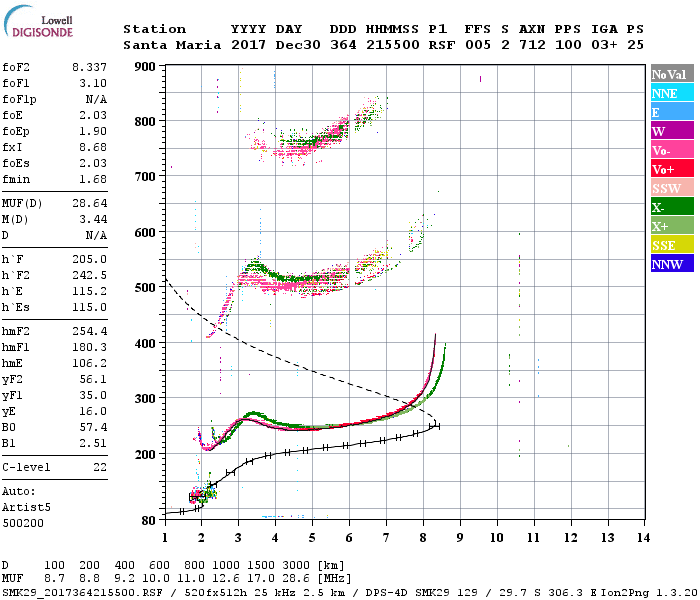This screenshot has height=600, width=700.
Task: Click the date text Dec30
Action: click(x=298, y=45)
